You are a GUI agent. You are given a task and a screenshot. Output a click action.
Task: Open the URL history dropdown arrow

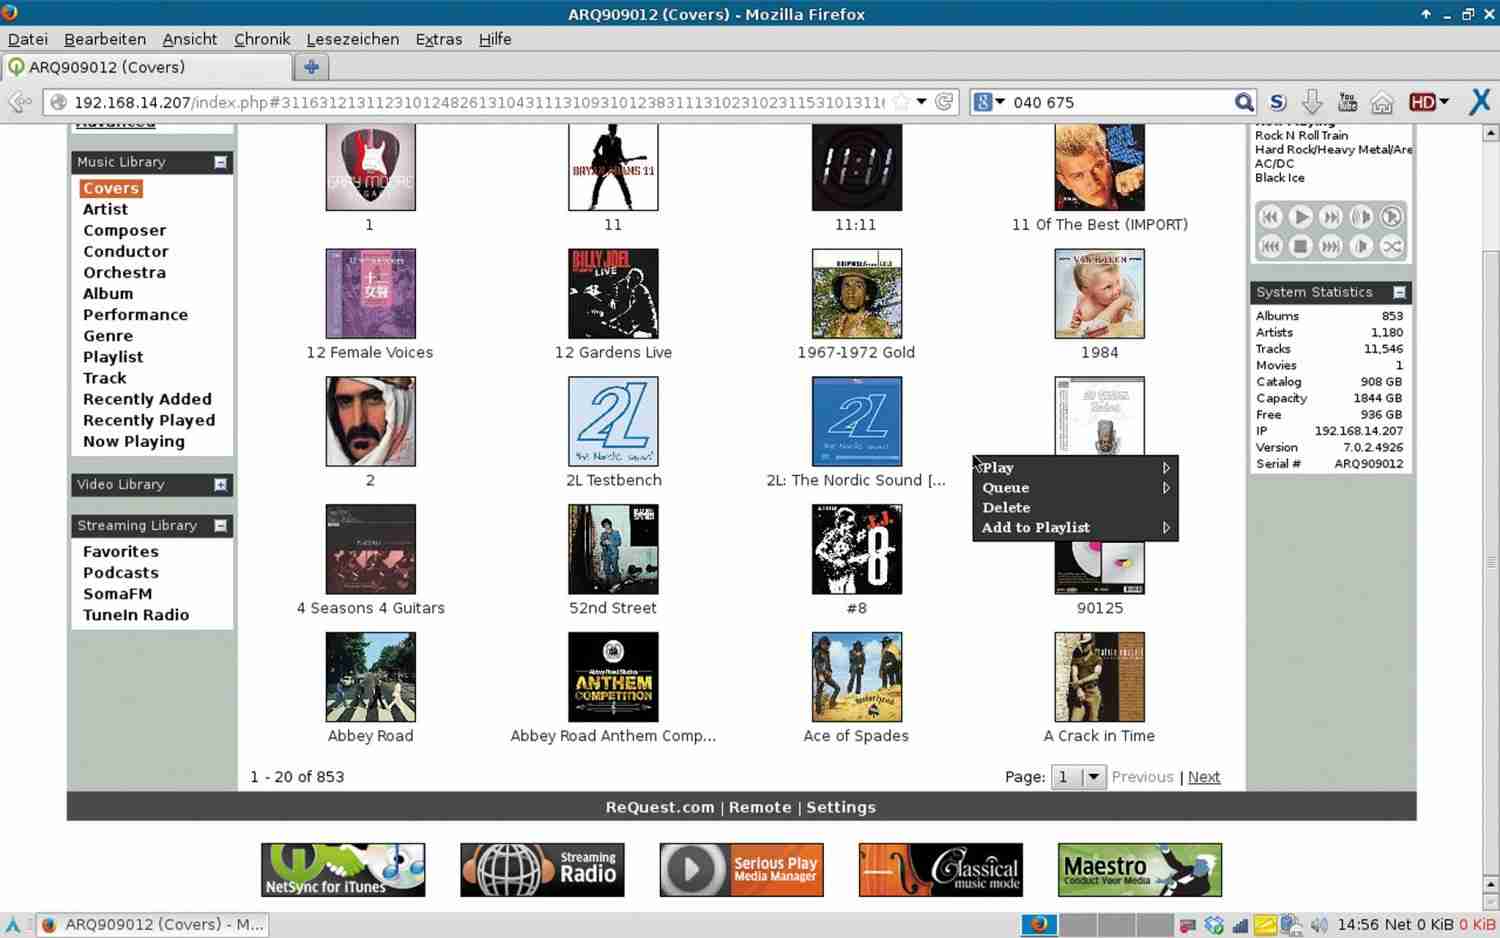[921, 102]
